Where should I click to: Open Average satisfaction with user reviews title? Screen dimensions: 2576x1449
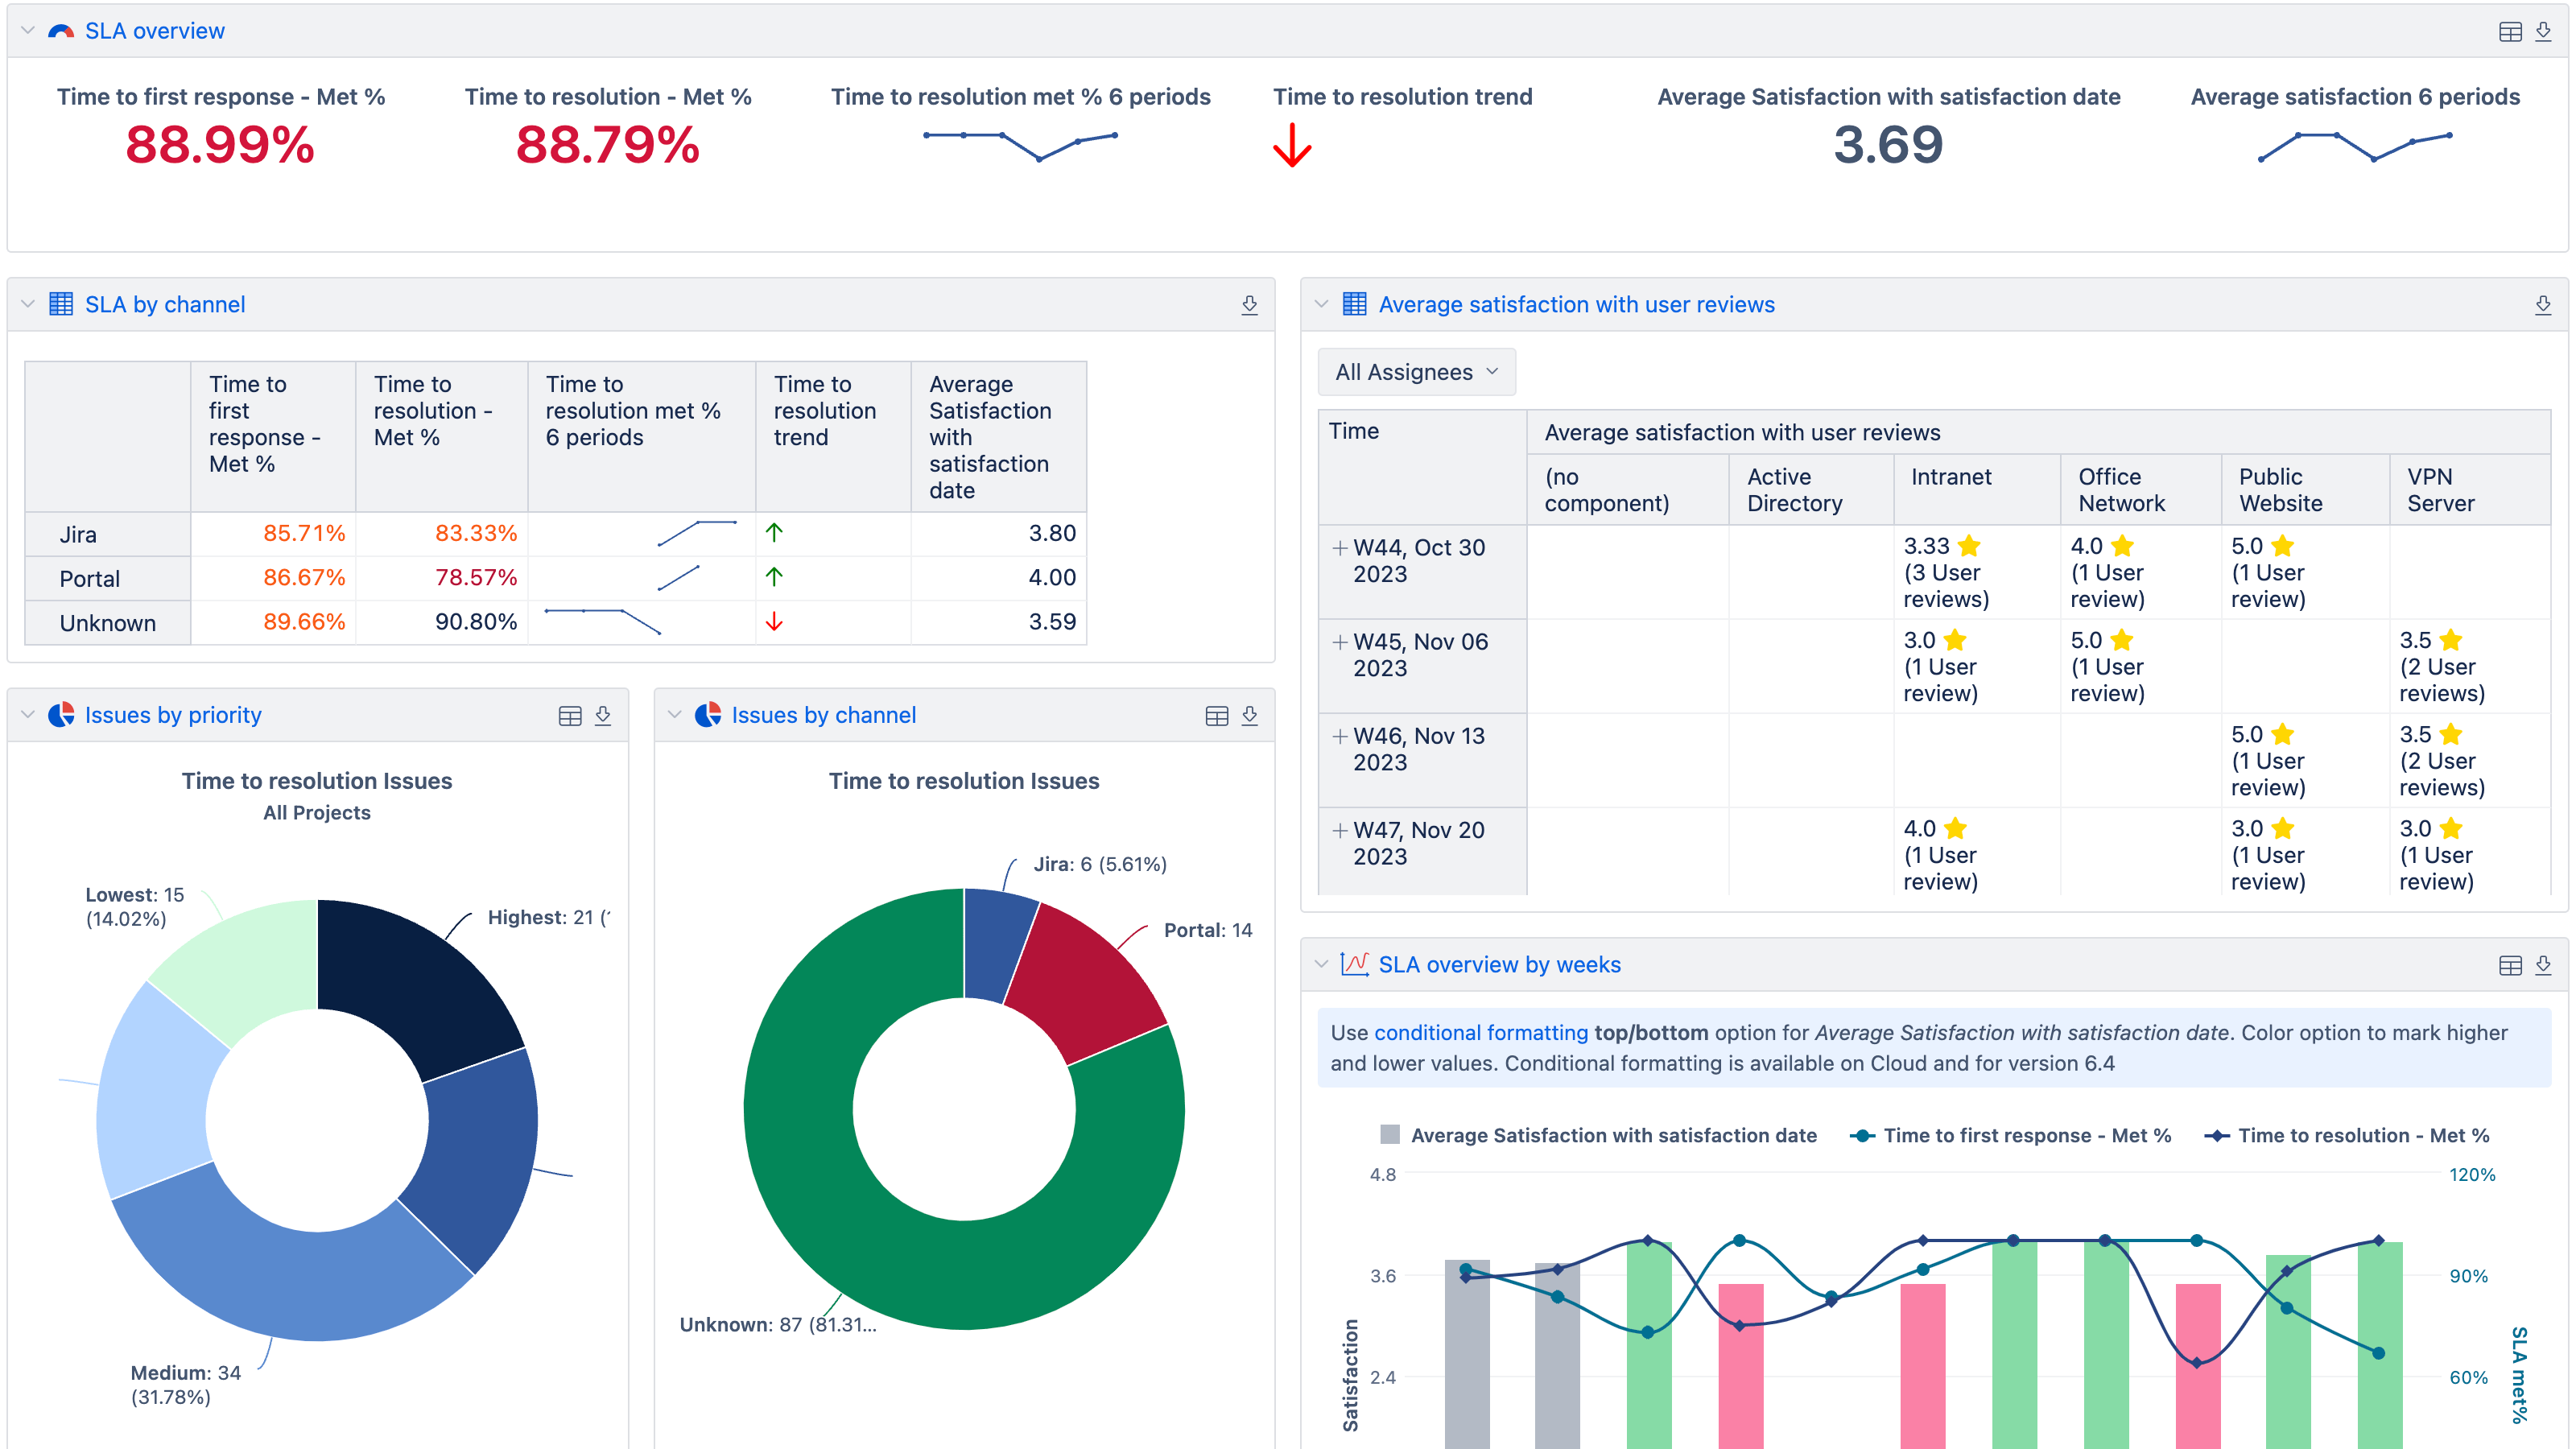pos(1577,304)
